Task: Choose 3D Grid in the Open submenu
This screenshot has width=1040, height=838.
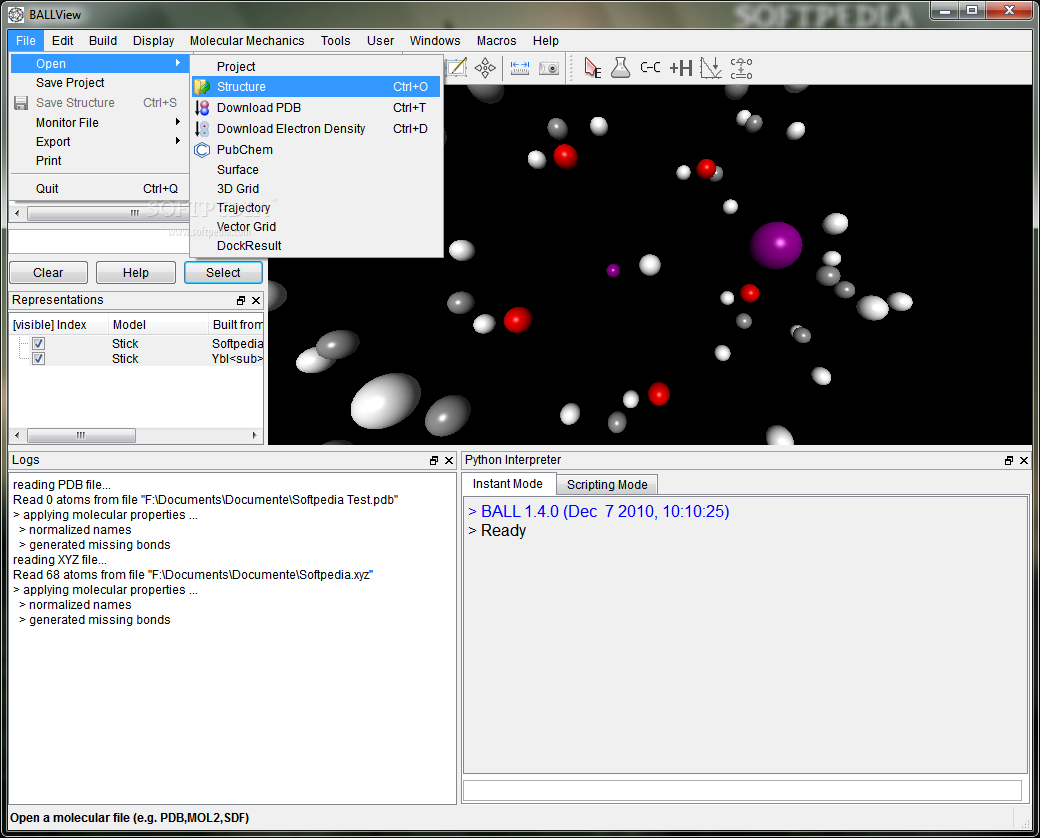Action: (316, 188)
